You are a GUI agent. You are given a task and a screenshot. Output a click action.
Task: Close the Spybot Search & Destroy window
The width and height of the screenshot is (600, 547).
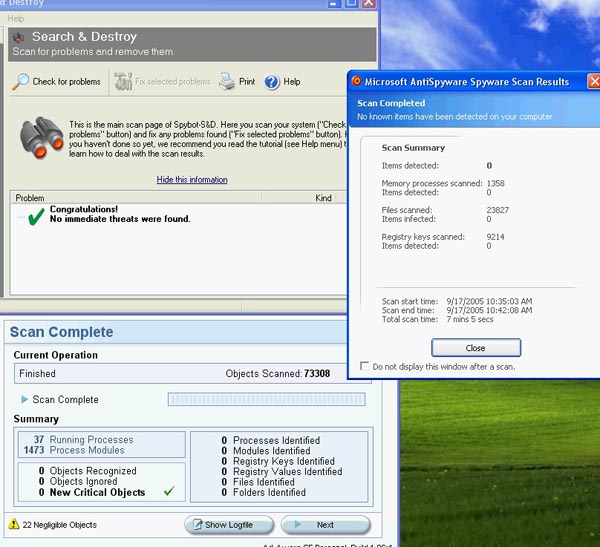tap(368, 3)
